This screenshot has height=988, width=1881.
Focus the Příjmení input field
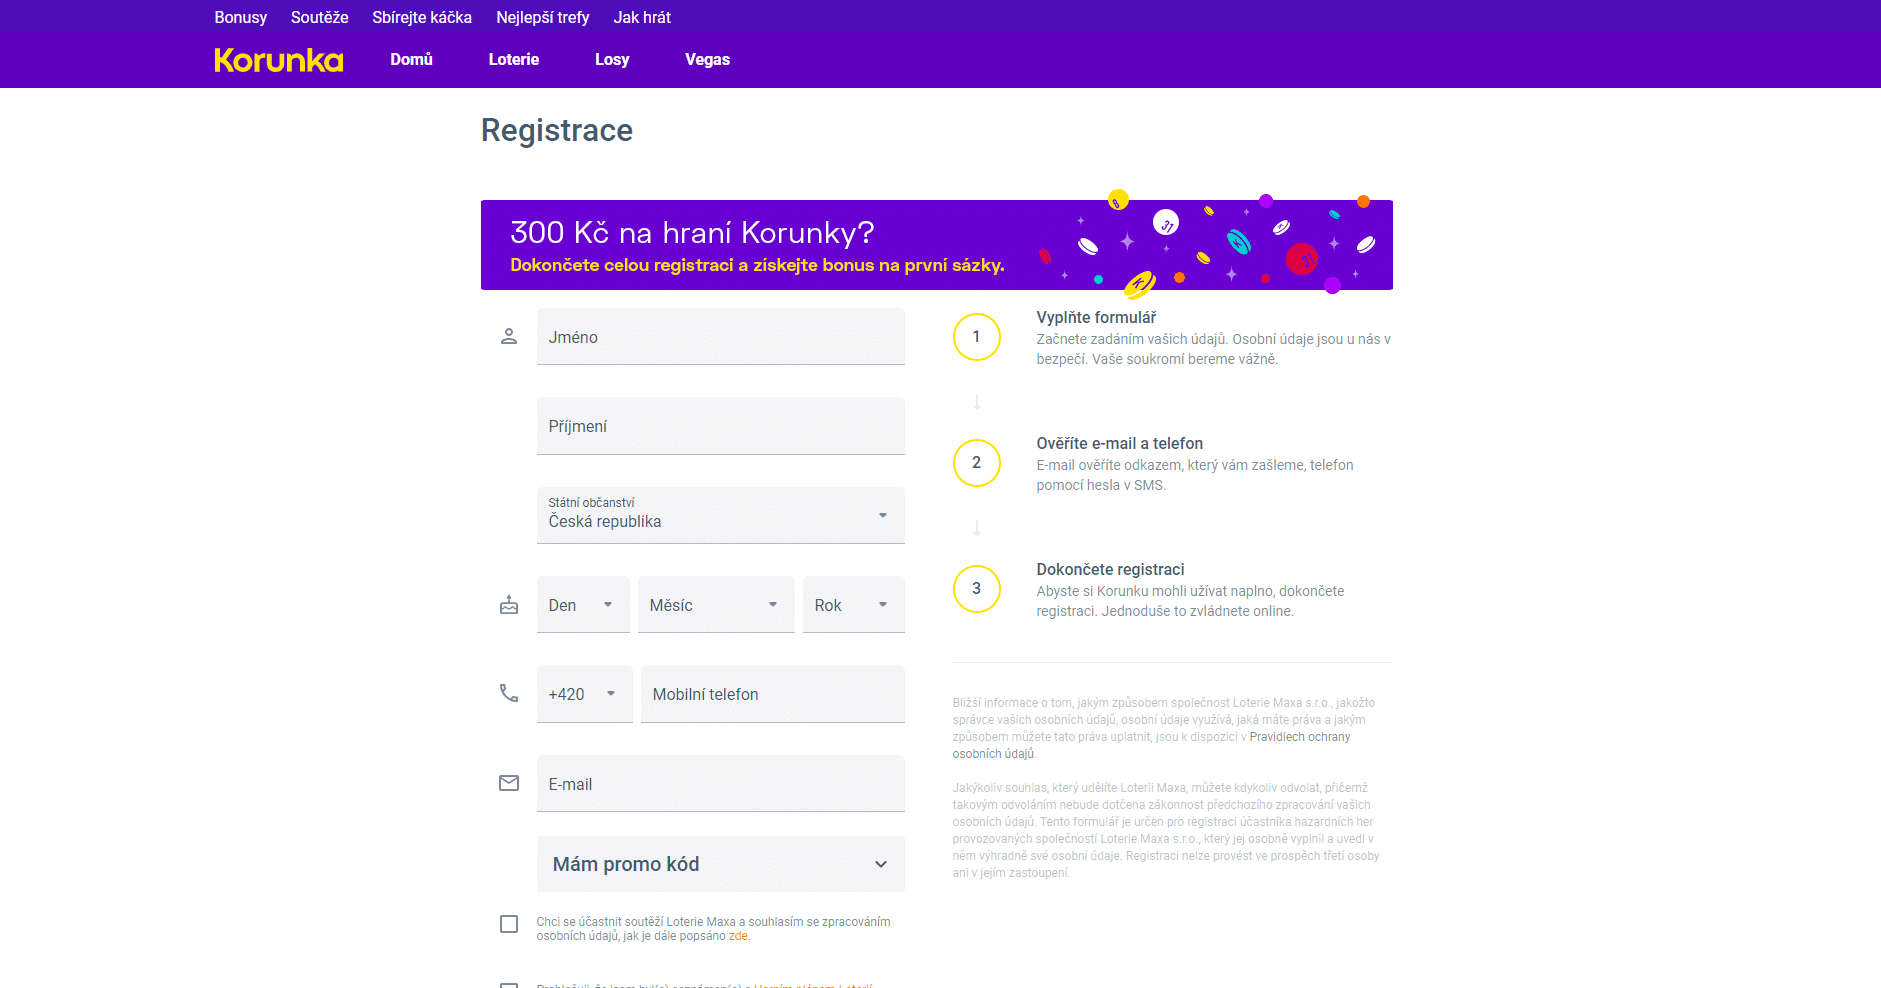(x=721, y=426)
